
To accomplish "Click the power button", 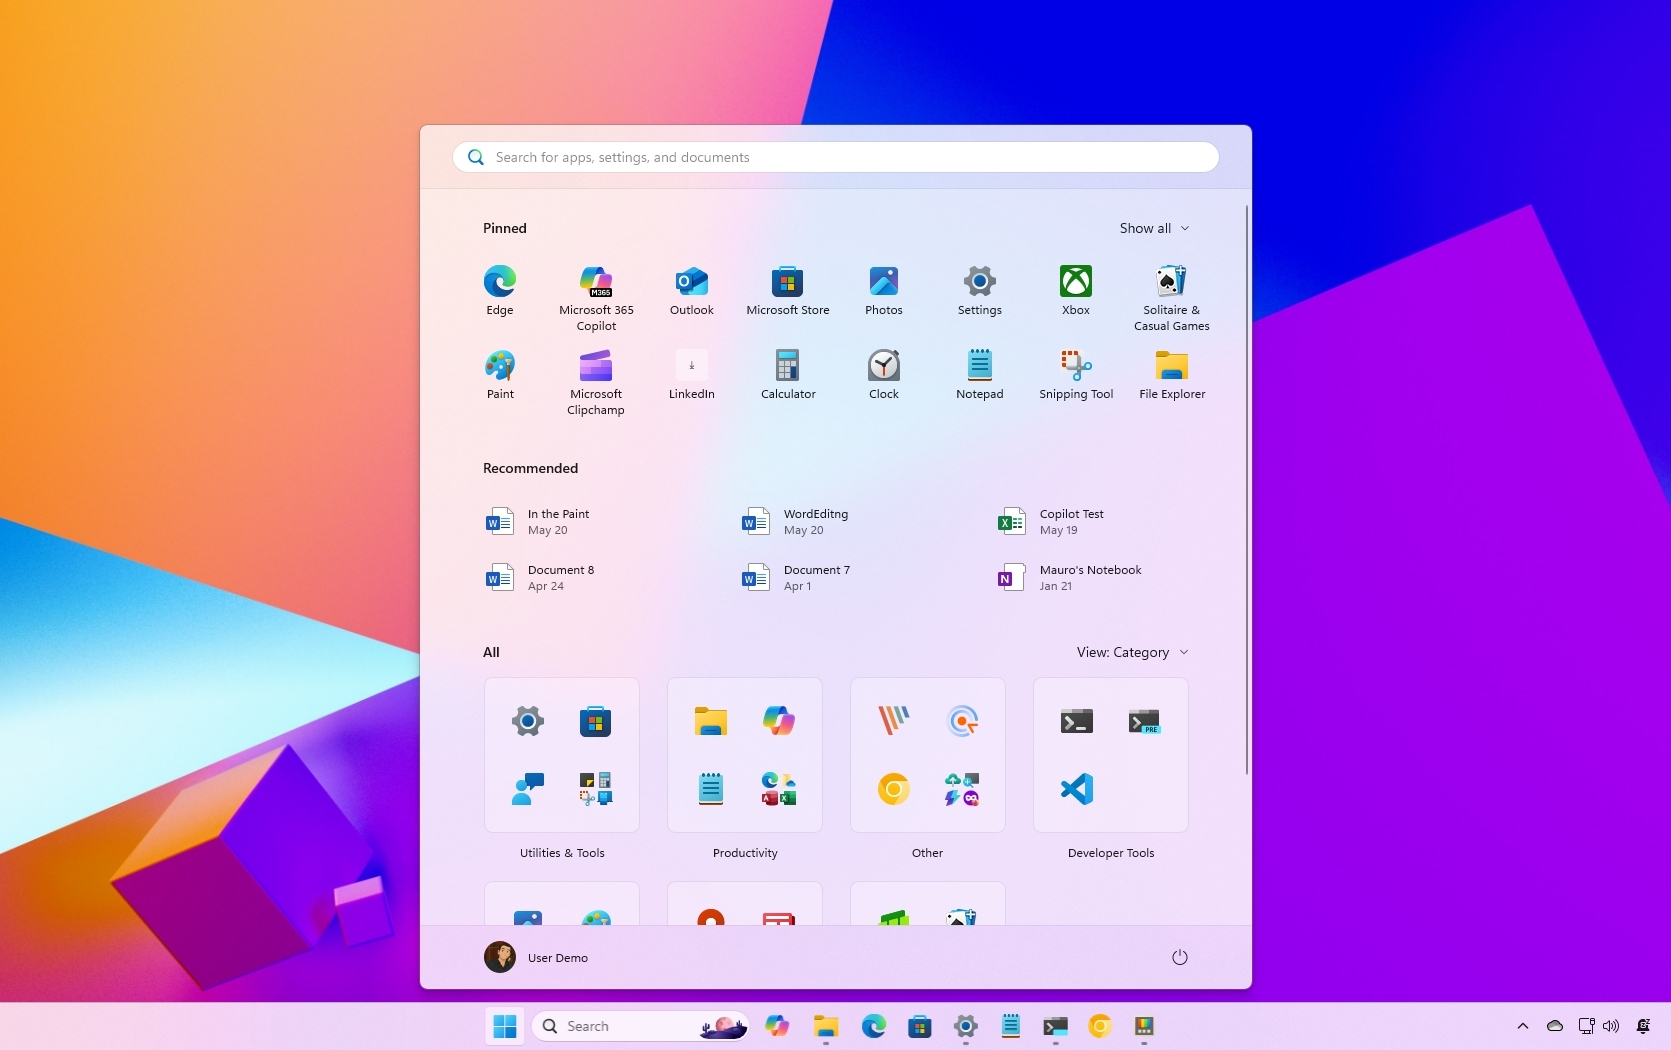I will tap(1179, 957).
